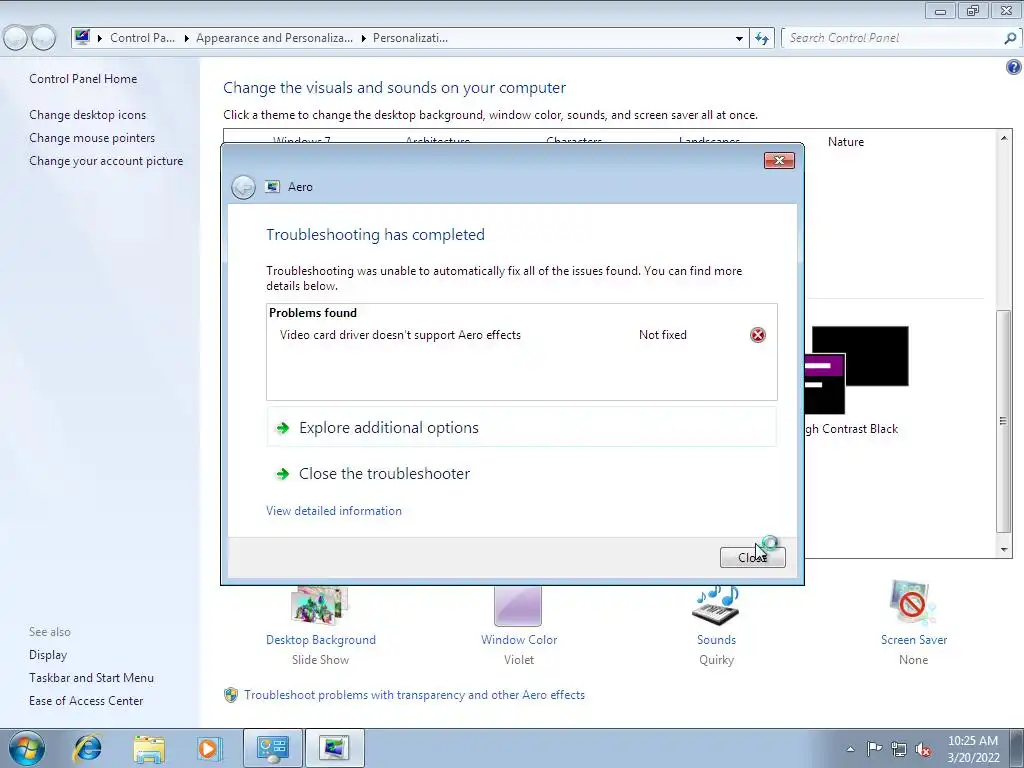Screen dimensions: 1024x768
Task: Close the Aero dialog with red X
Action: click(779, 161)
